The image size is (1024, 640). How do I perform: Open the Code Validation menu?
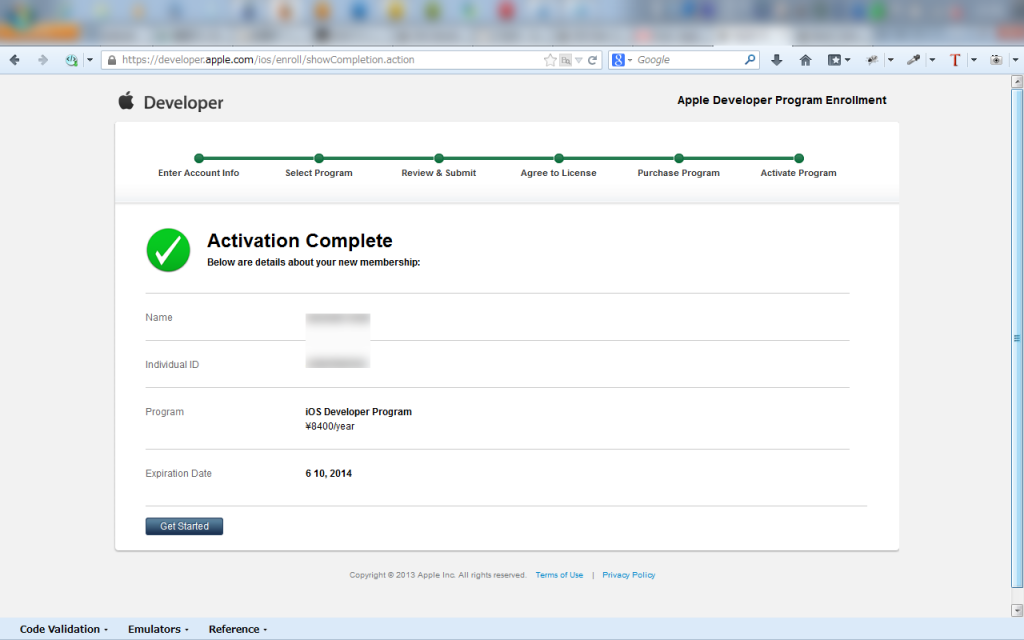63,629
